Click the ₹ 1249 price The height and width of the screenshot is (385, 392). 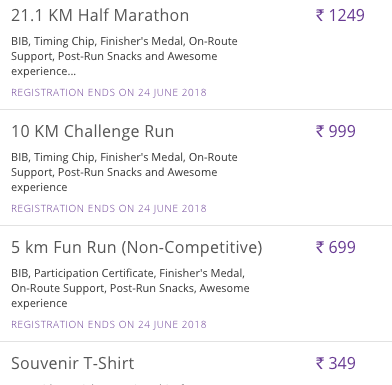(340, 15)
